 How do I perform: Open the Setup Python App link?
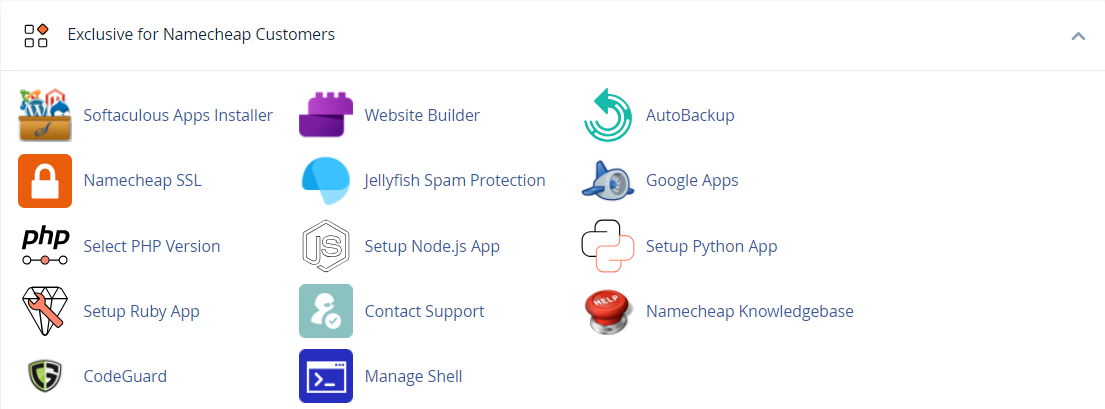click(x=711, y=246)
